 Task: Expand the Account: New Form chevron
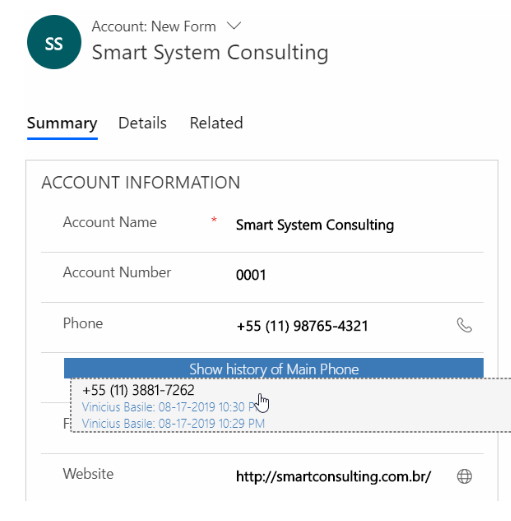(234, 26)
